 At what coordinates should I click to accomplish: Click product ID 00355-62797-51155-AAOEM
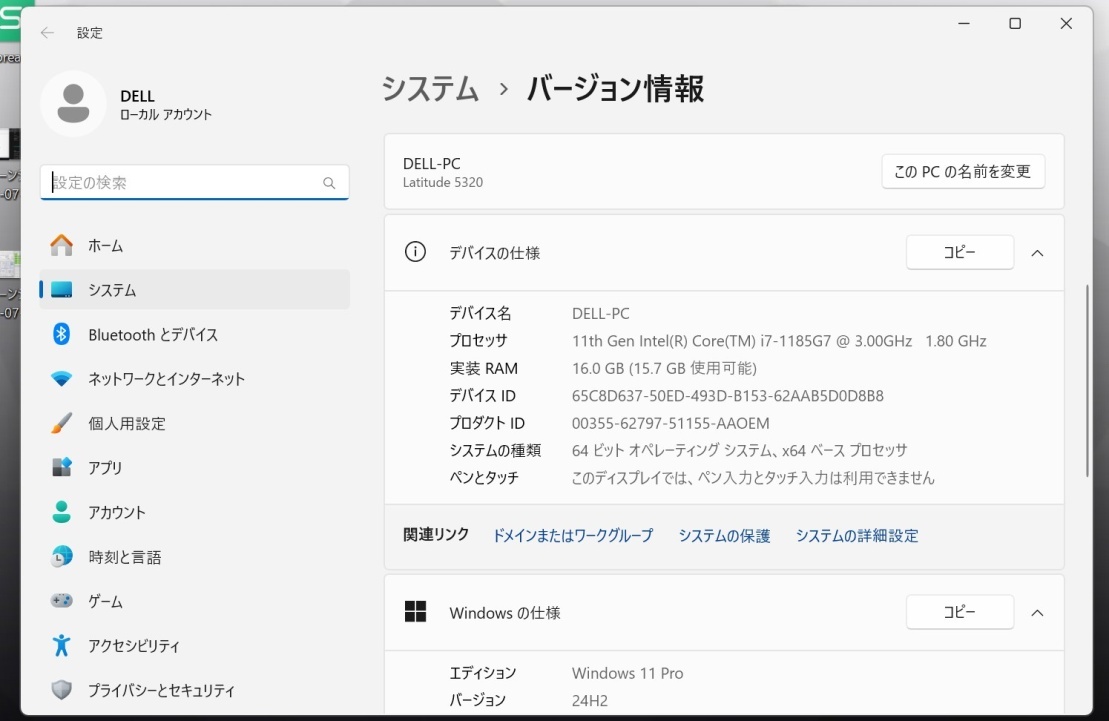click(670, 423)
